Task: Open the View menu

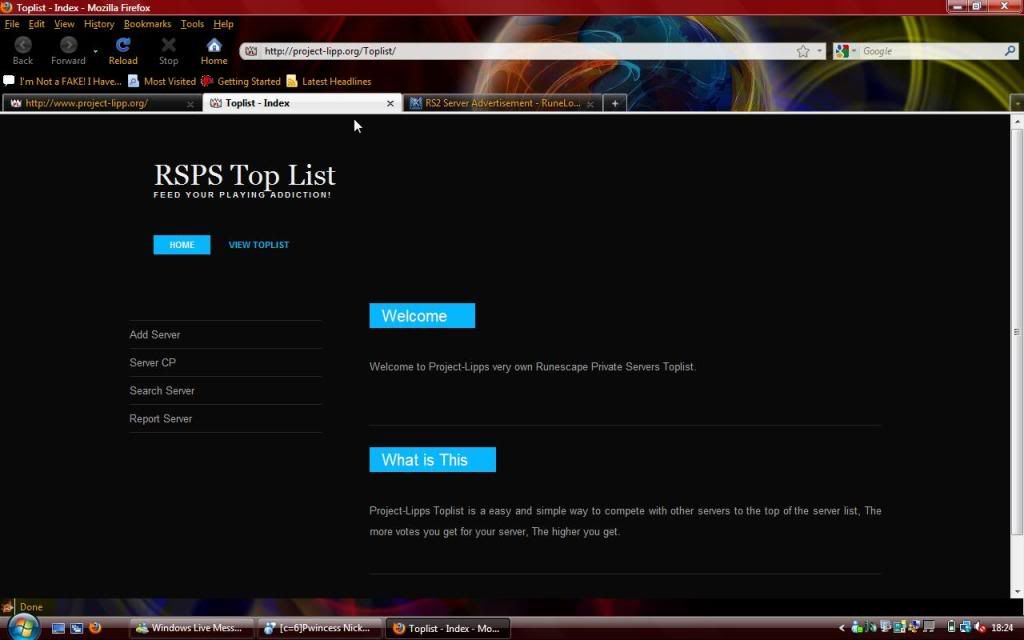Action: pos(64,24)
